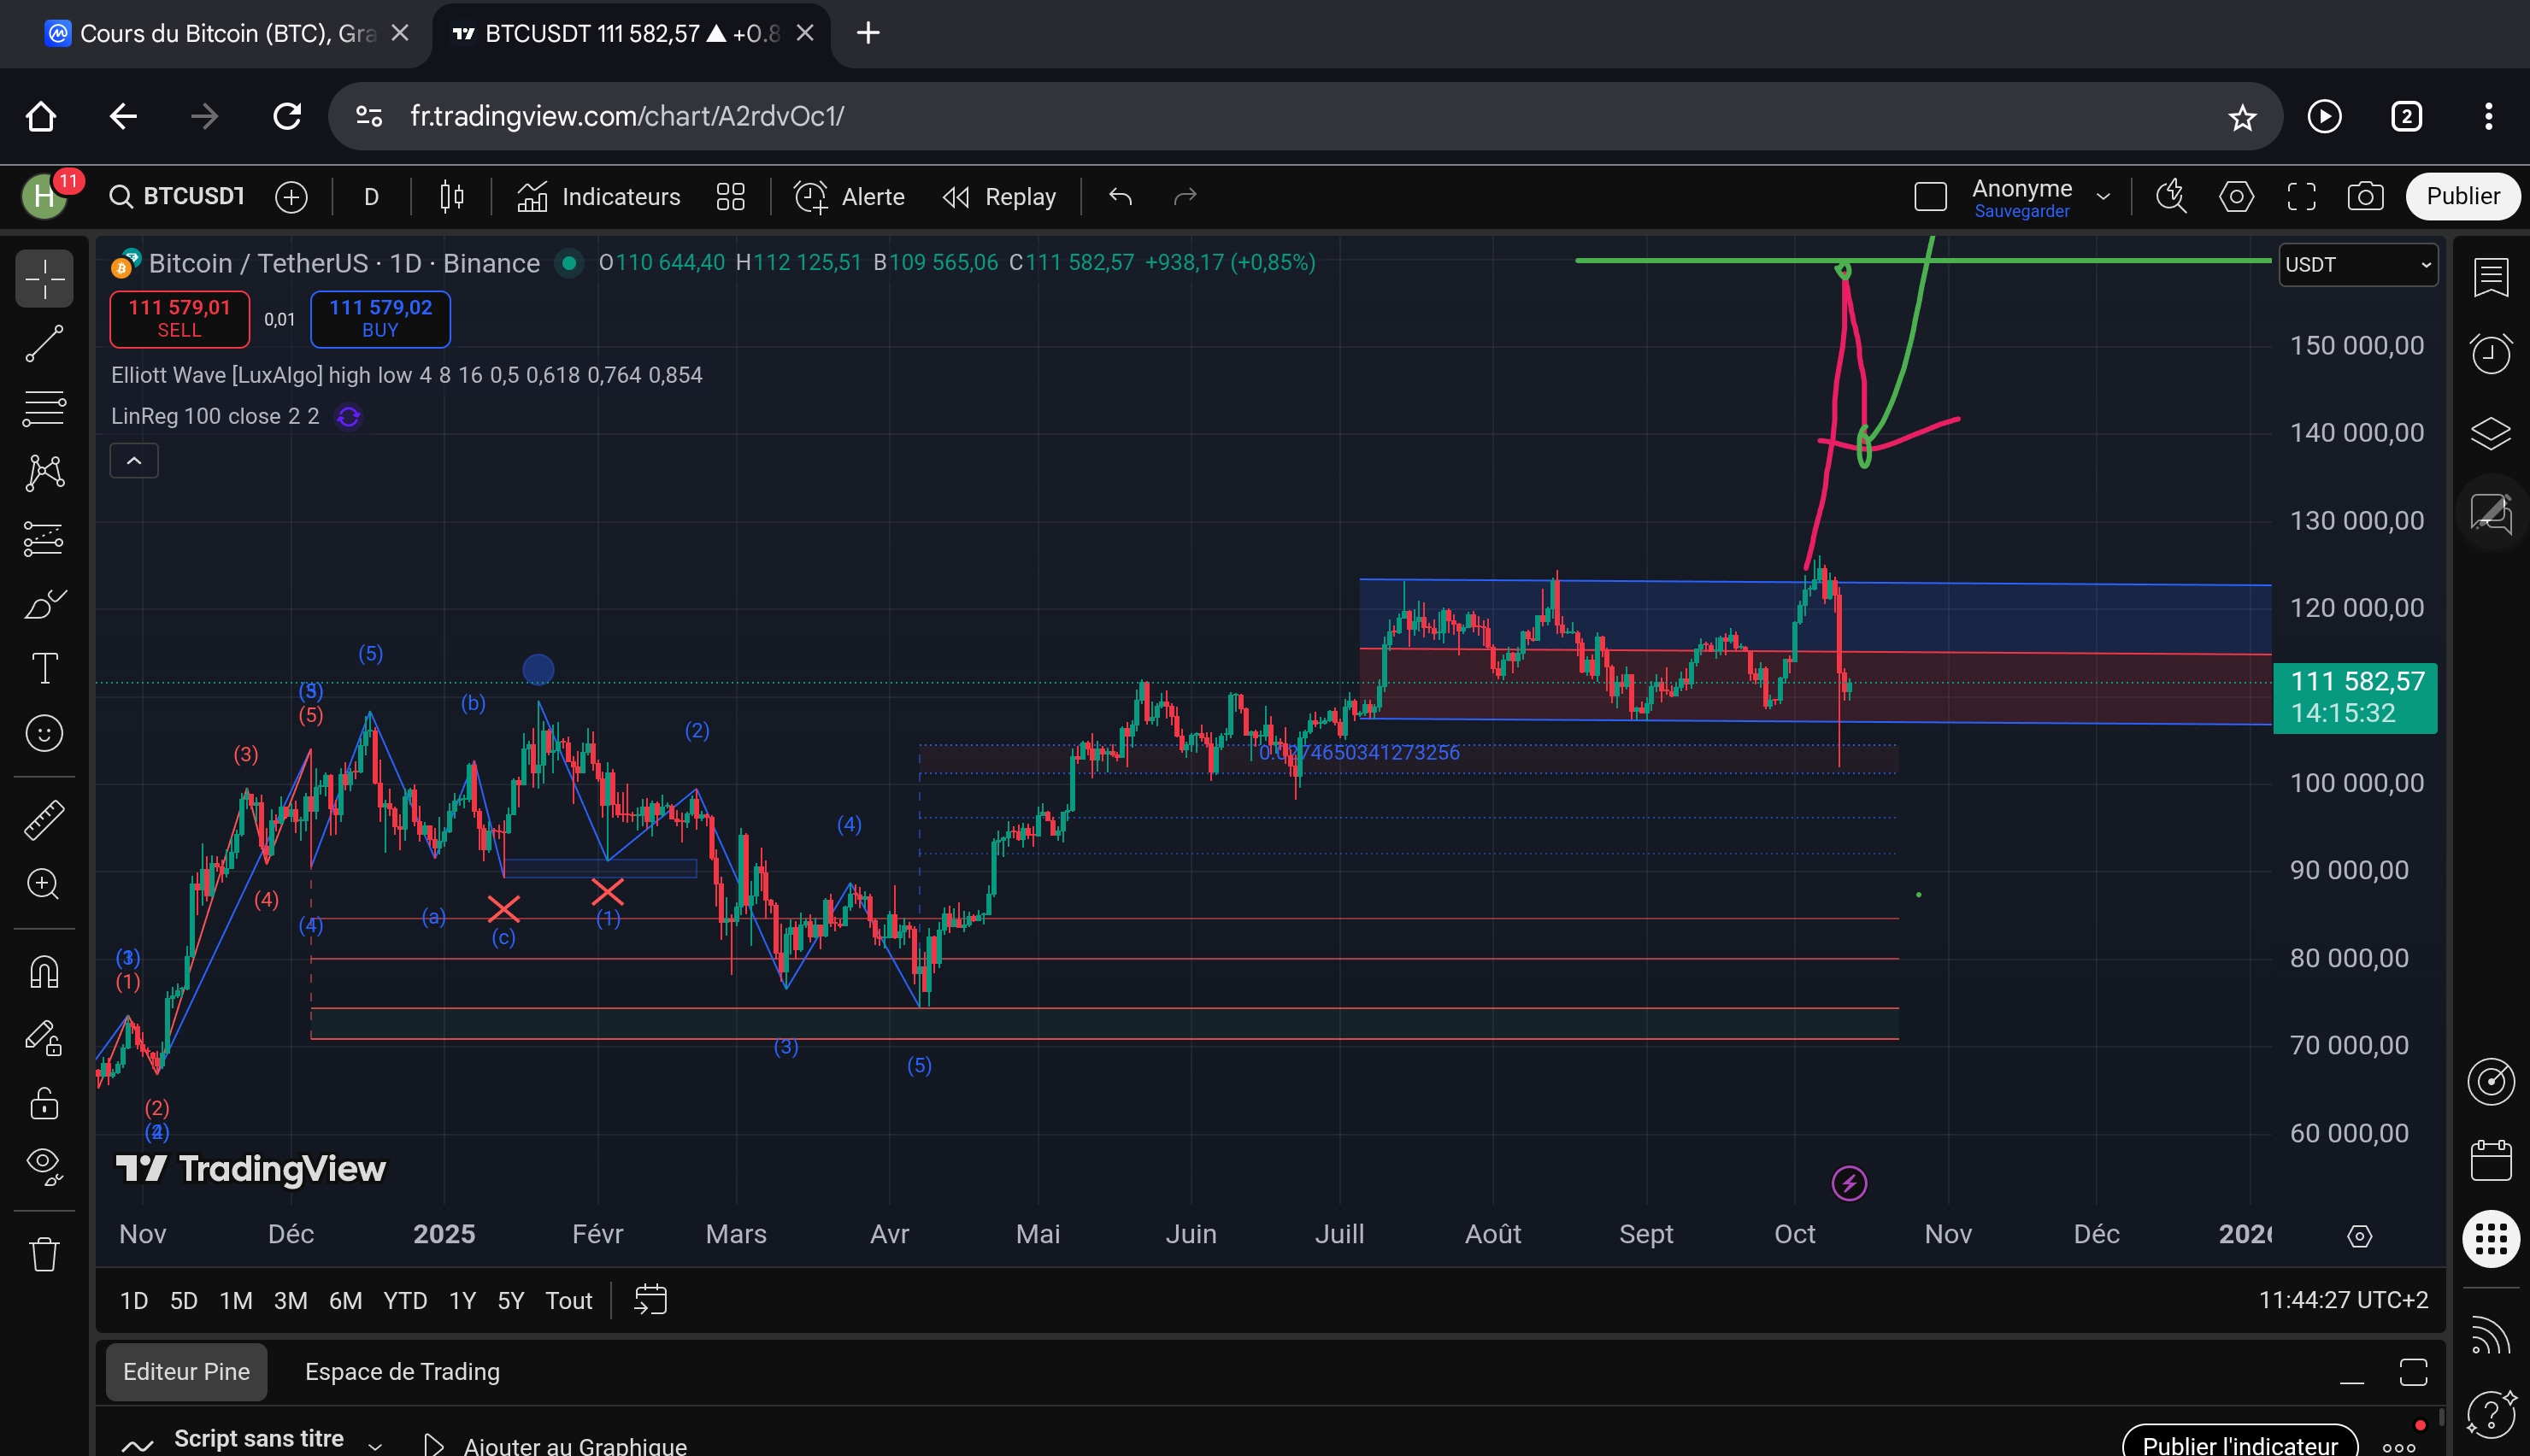Collapse the indicator legend chevron
Viewport: 2530px width, 1456px height.
tap(134, 461)
